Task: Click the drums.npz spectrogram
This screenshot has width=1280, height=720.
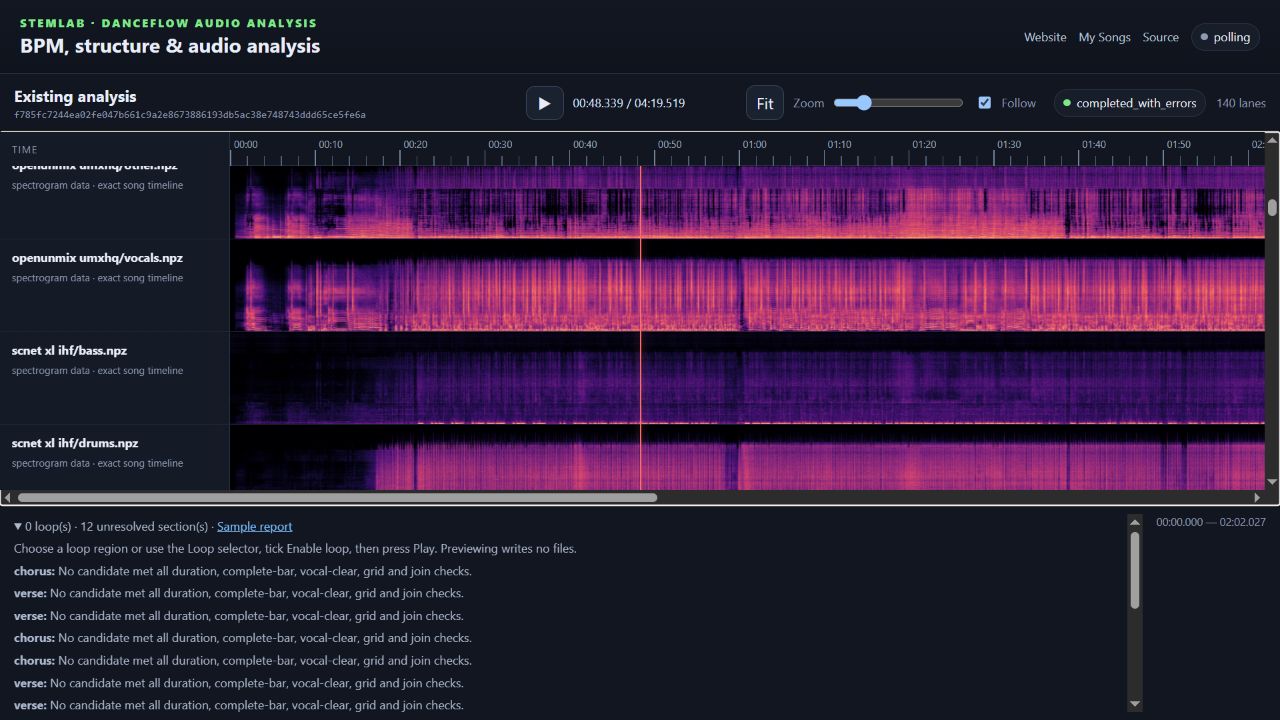Action: click(x=747, y=458)
